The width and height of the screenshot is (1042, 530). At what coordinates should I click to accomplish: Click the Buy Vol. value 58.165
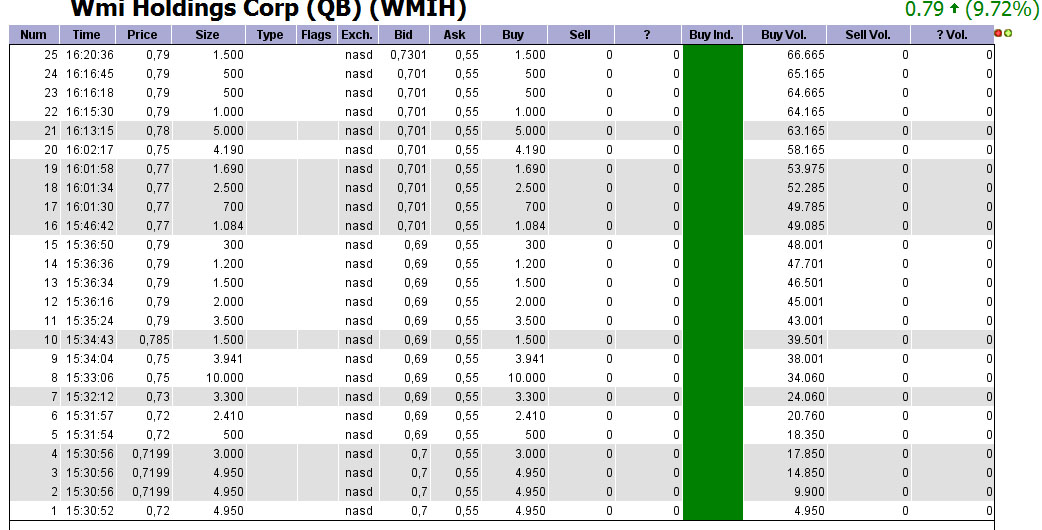[x=805, y=150]
